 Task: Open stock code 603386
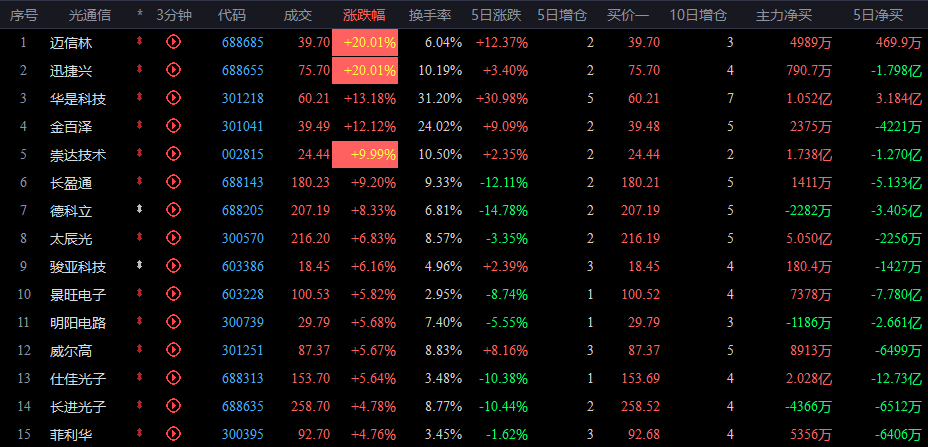click(243, 266)
